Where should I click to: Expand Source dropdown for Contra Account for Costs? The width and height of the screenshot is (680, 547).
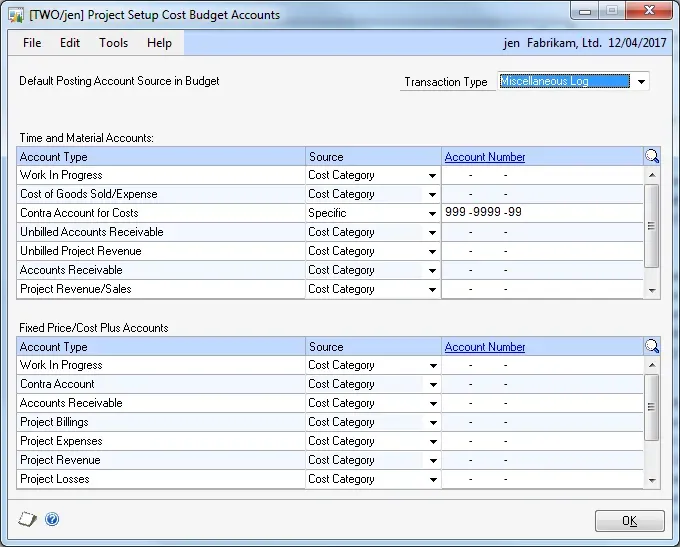[x=432, y=214]
